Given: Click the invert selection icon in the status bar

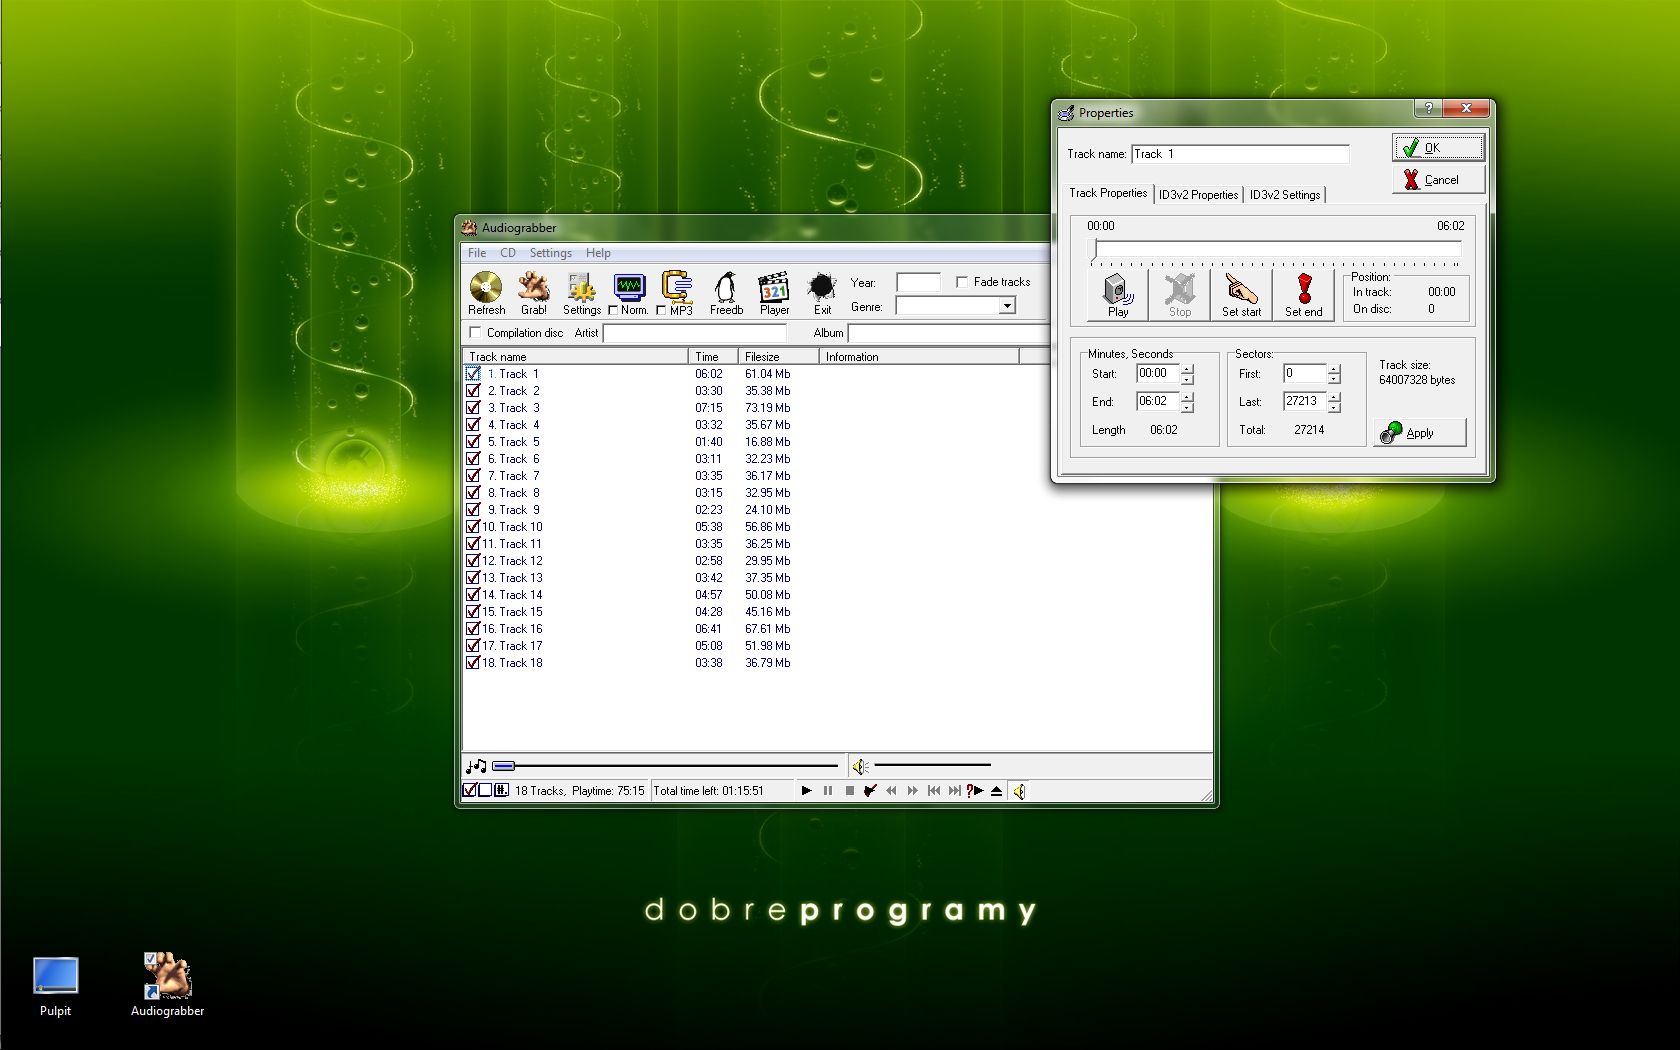Looking at the screenshot, I should click(501, 790).
